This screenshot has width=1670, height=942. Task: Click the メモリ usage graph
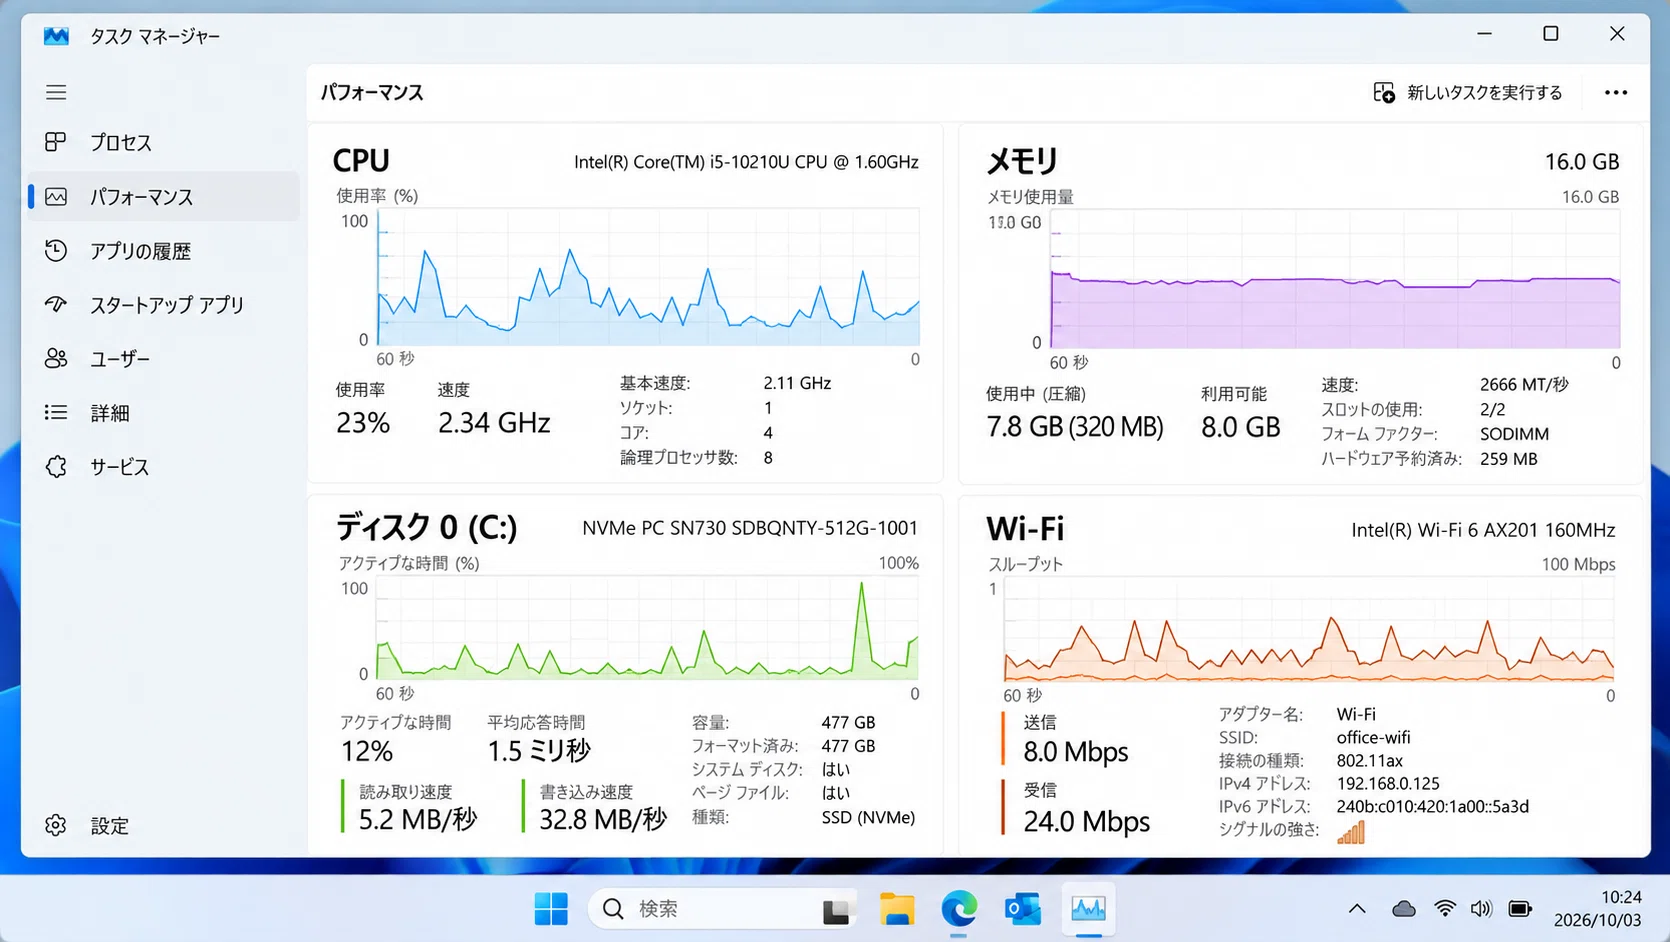click(x=1335, y=279)
